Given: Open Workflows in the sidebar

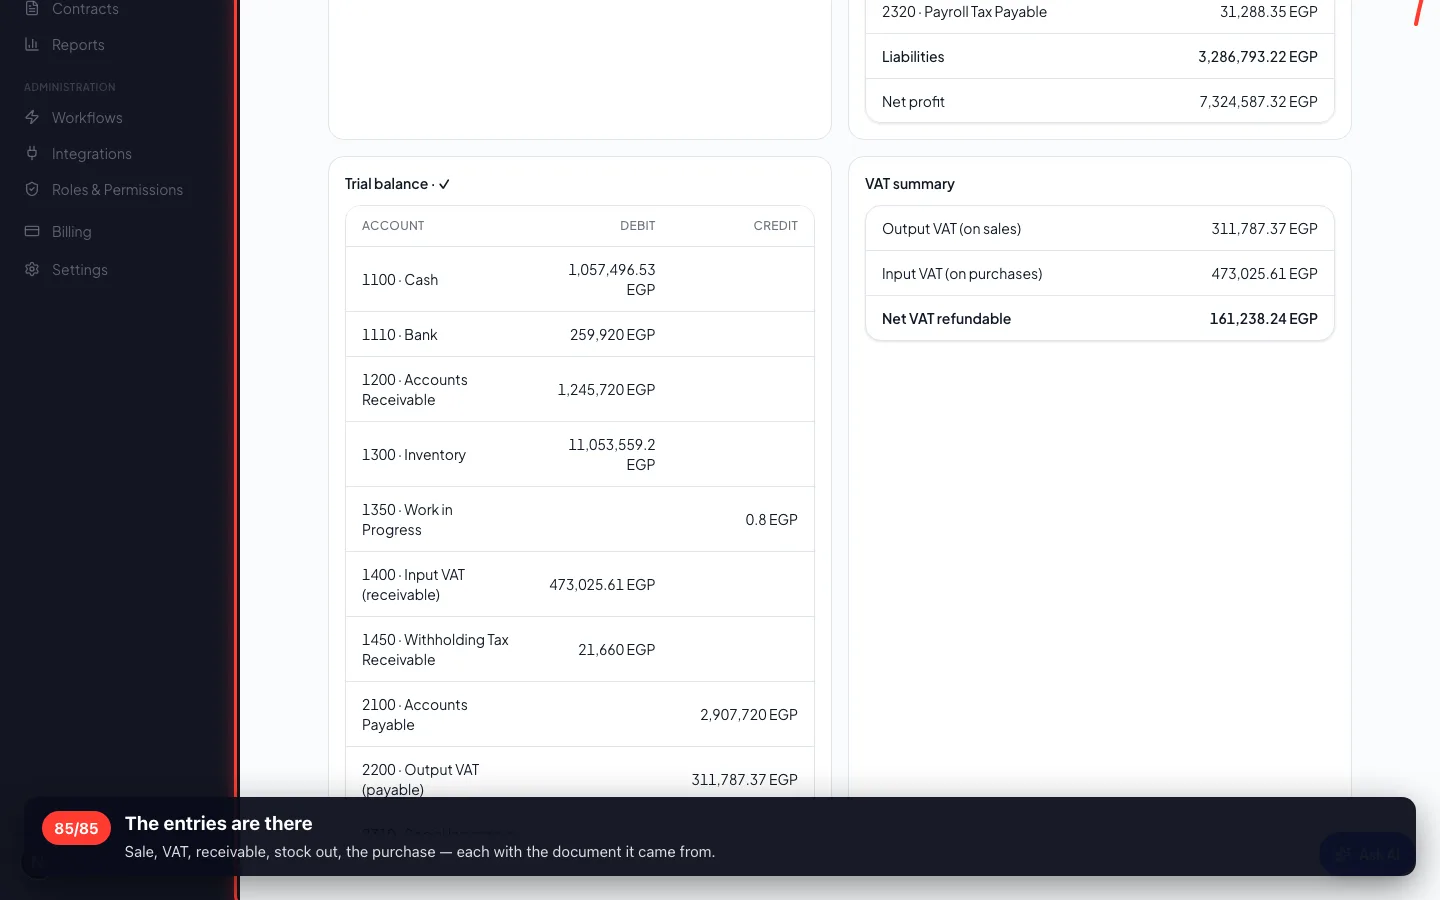Looking at the screenshot, I should [87, 118].
